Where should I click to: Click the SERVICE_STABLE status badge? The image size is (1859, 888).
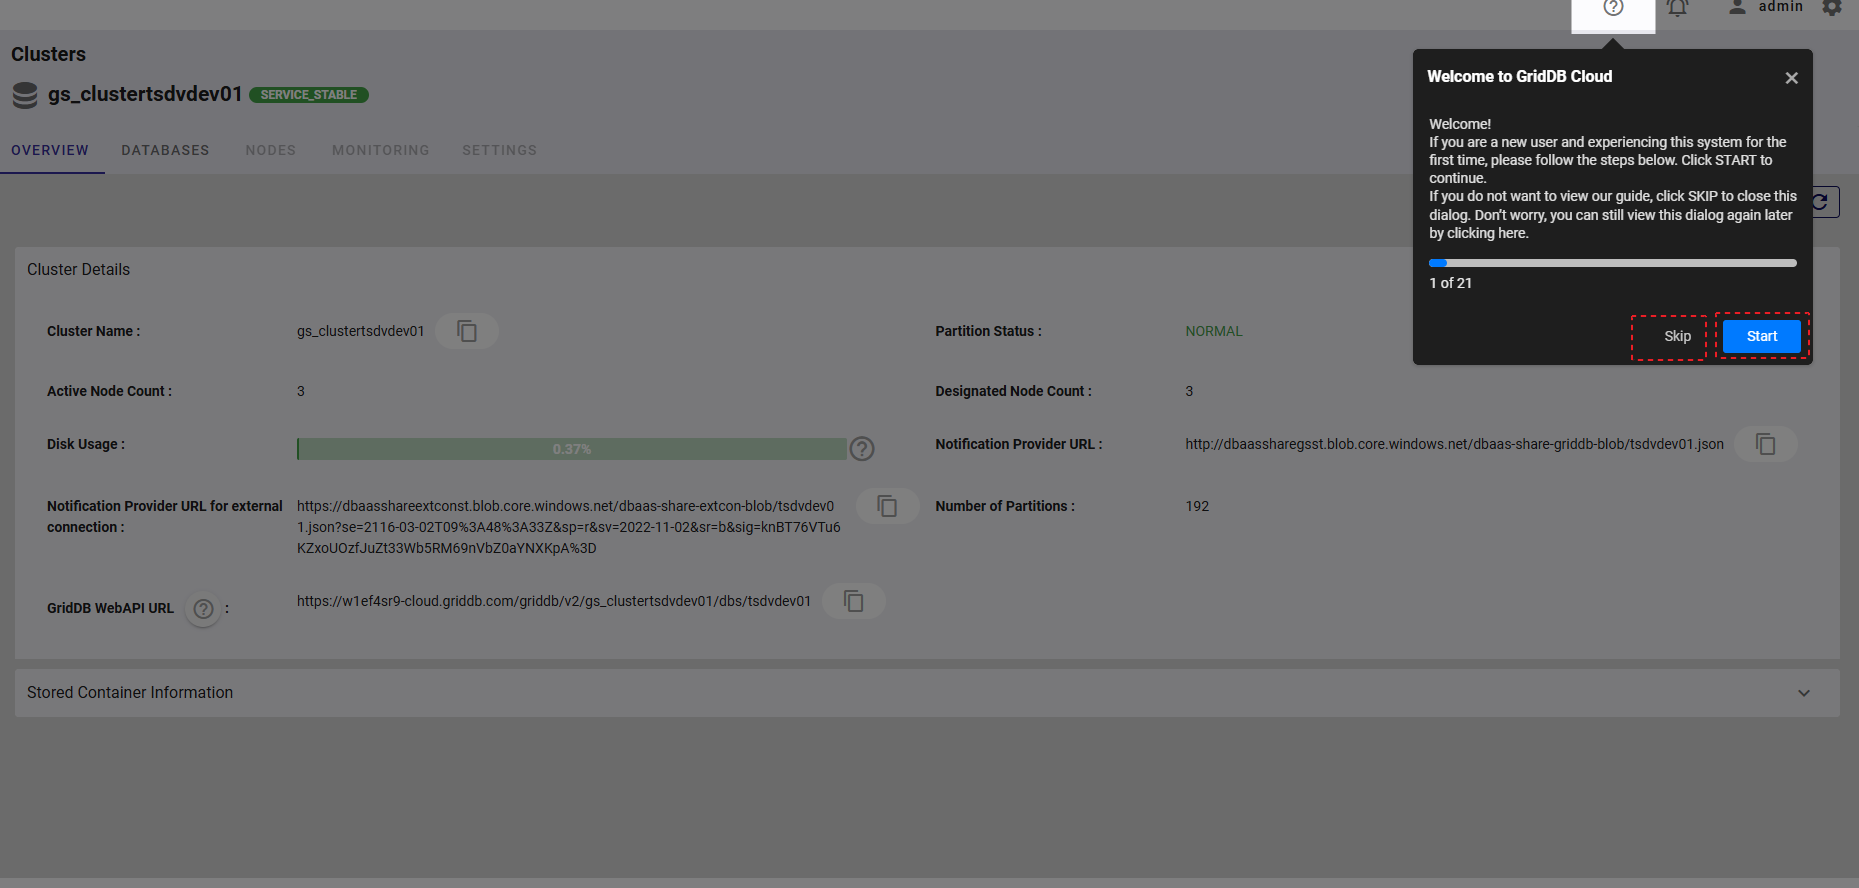coord(309,95)
